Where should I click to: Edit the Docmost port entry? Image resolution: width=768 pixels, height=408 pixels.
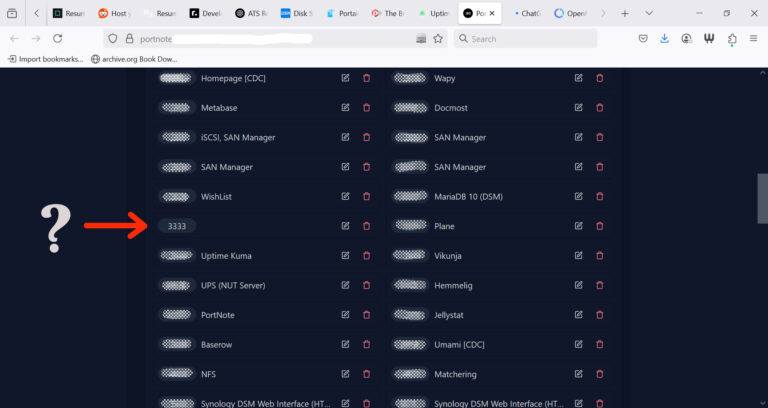[578, 107]
